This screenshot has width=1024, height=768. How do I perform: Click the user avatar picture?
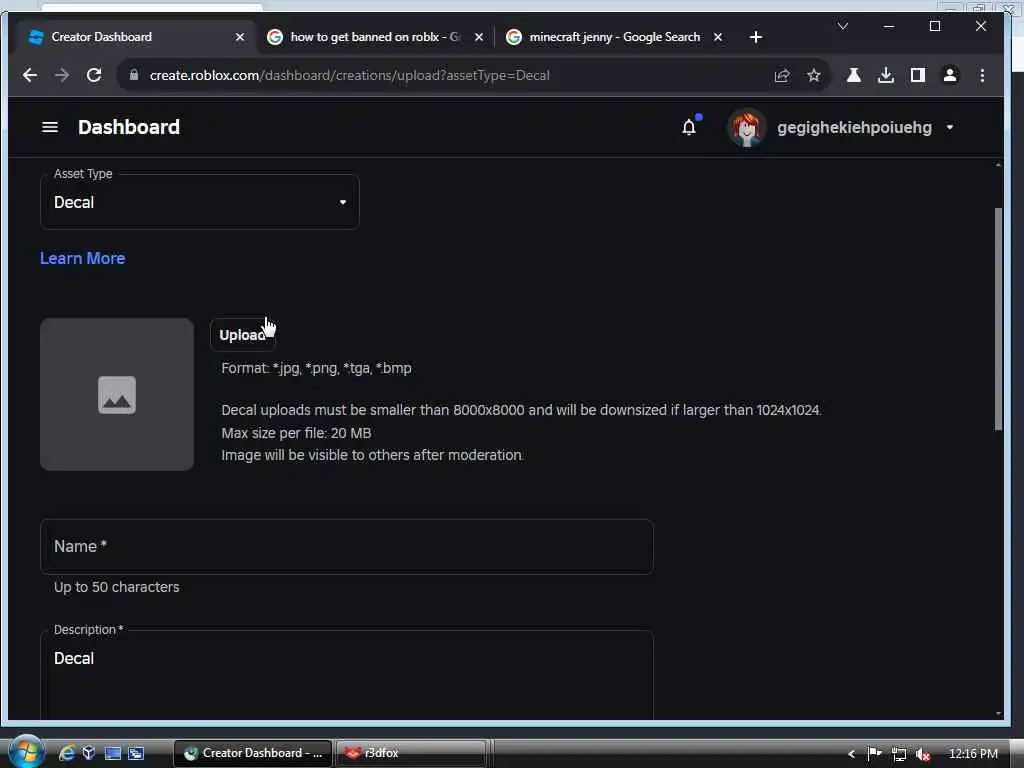(746, 127)
